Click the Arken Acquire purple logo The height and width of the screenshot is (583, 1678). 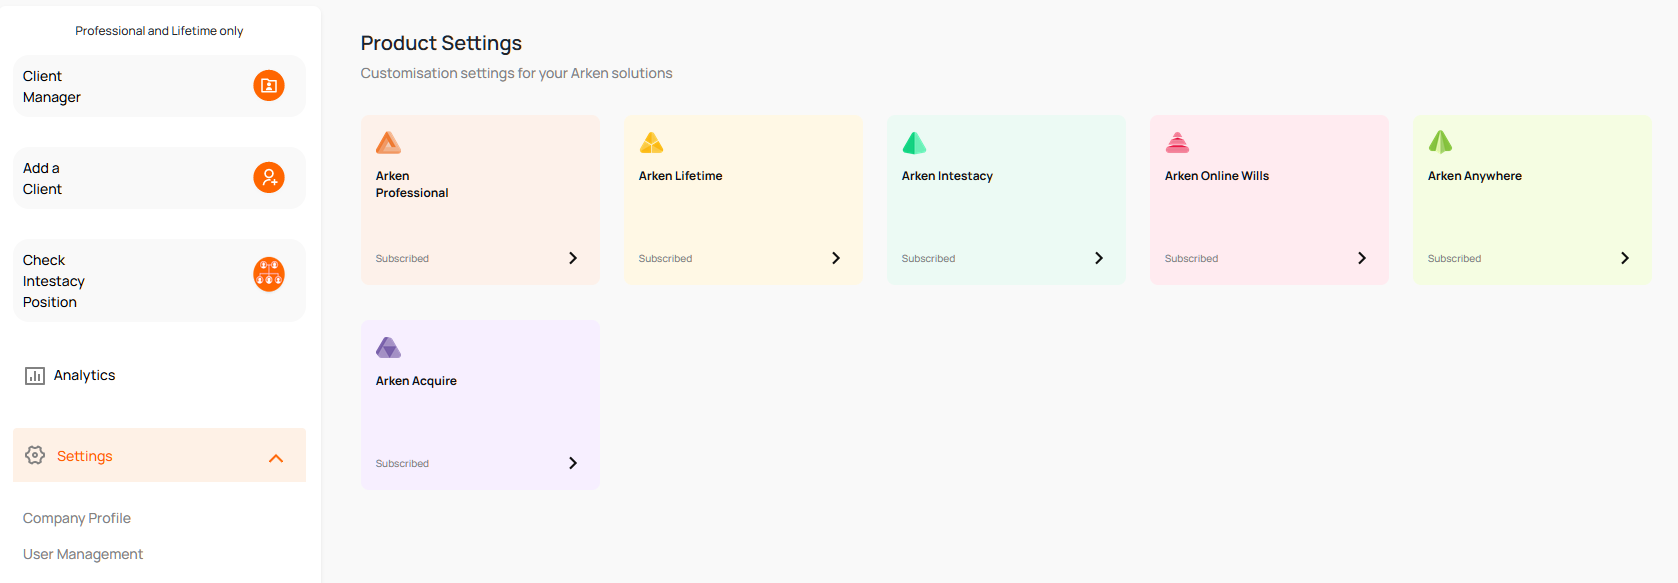pyautogui.click(x=388, y=348)
